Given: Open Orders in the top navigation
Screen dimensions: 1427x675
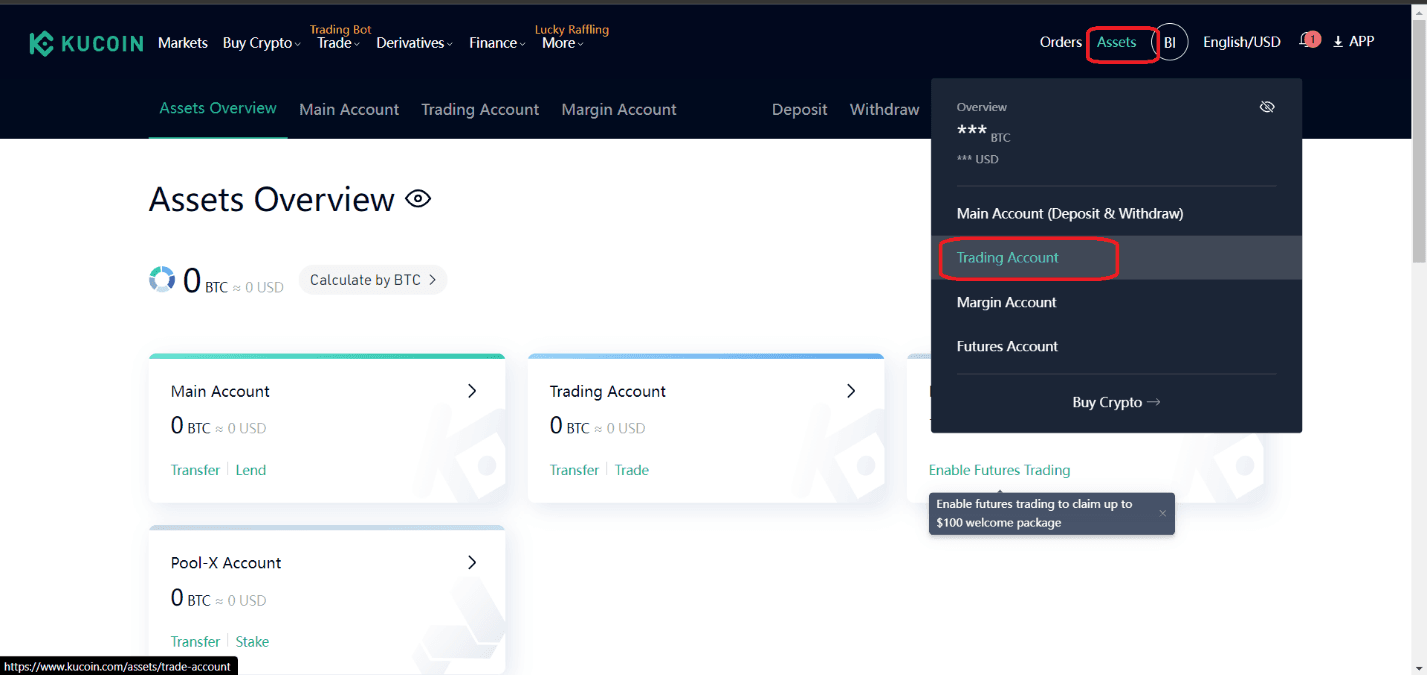Looking at the screenshot, I should (x=1061, y=42).
